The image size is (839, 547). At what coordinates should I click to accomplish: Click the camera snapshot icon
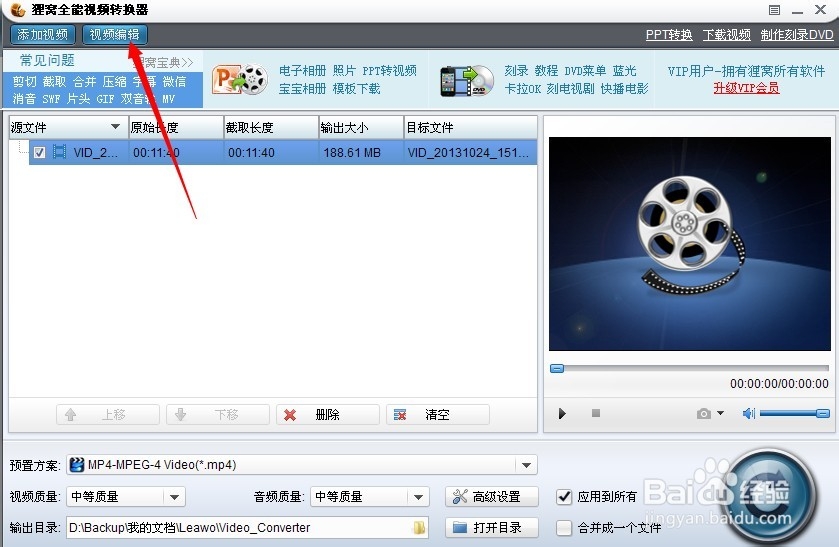(x=704, y=414)
